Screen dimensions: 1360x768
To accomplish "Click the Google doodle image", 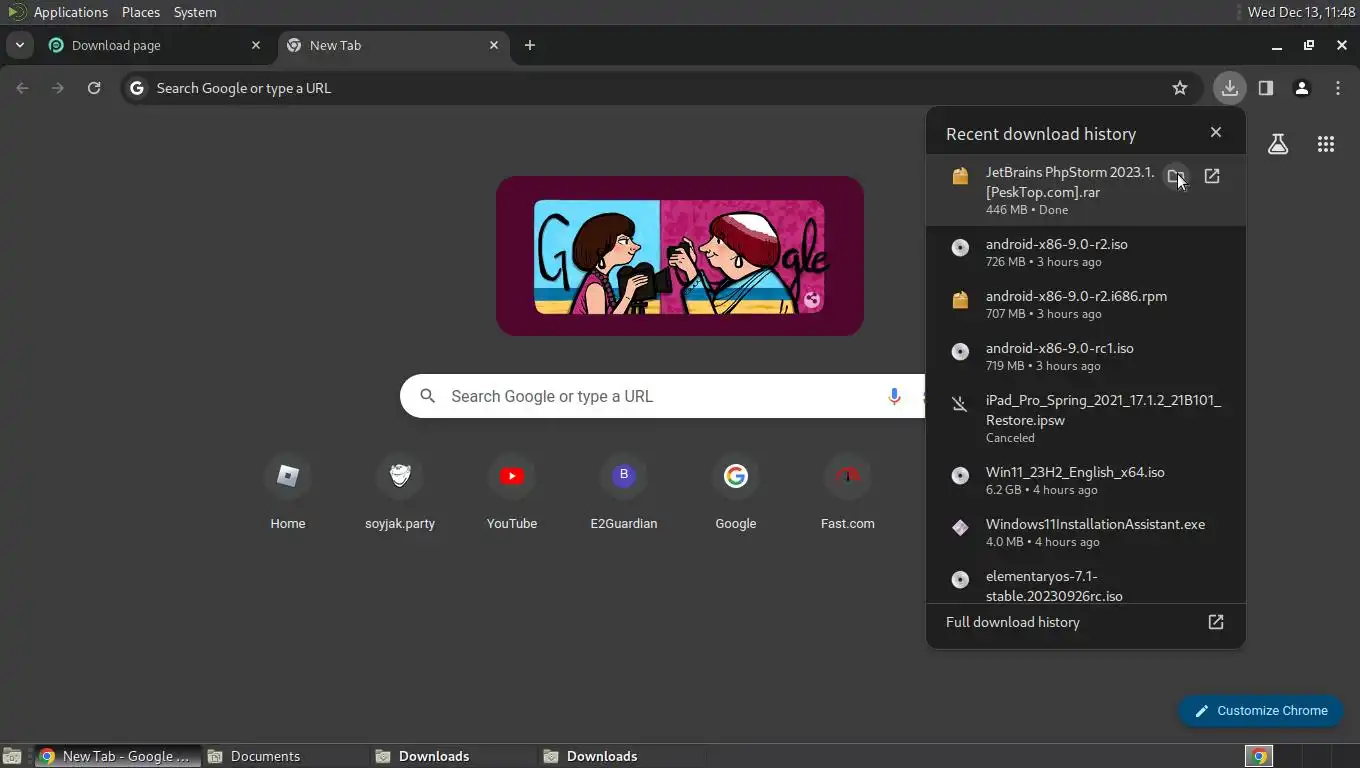I will pos(680,256).
